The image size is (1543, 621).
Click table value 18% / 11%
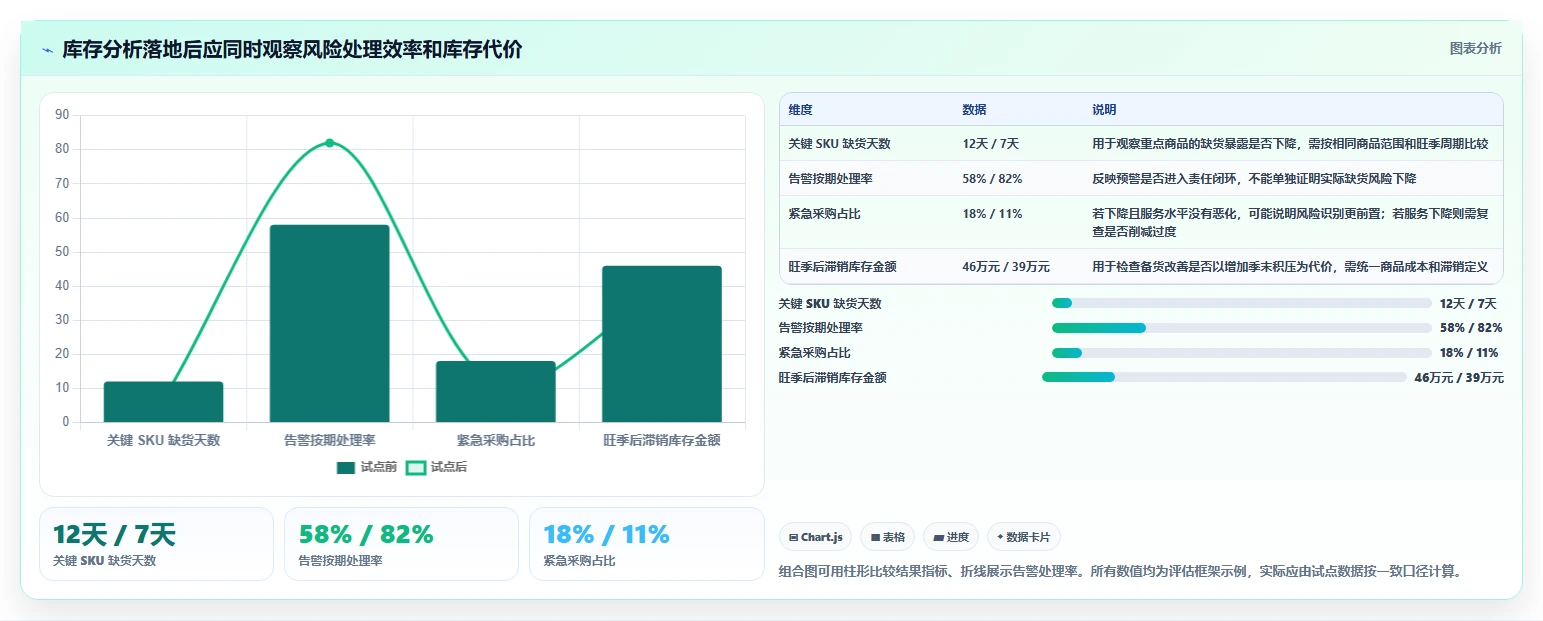[992, 214]
